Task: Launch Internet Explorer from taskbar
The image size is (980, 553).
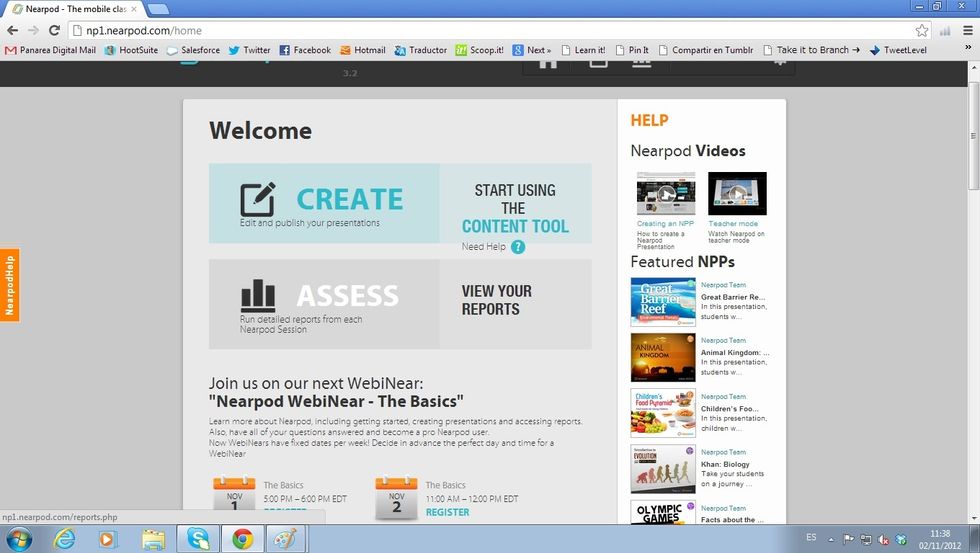Action: [64, 539]
